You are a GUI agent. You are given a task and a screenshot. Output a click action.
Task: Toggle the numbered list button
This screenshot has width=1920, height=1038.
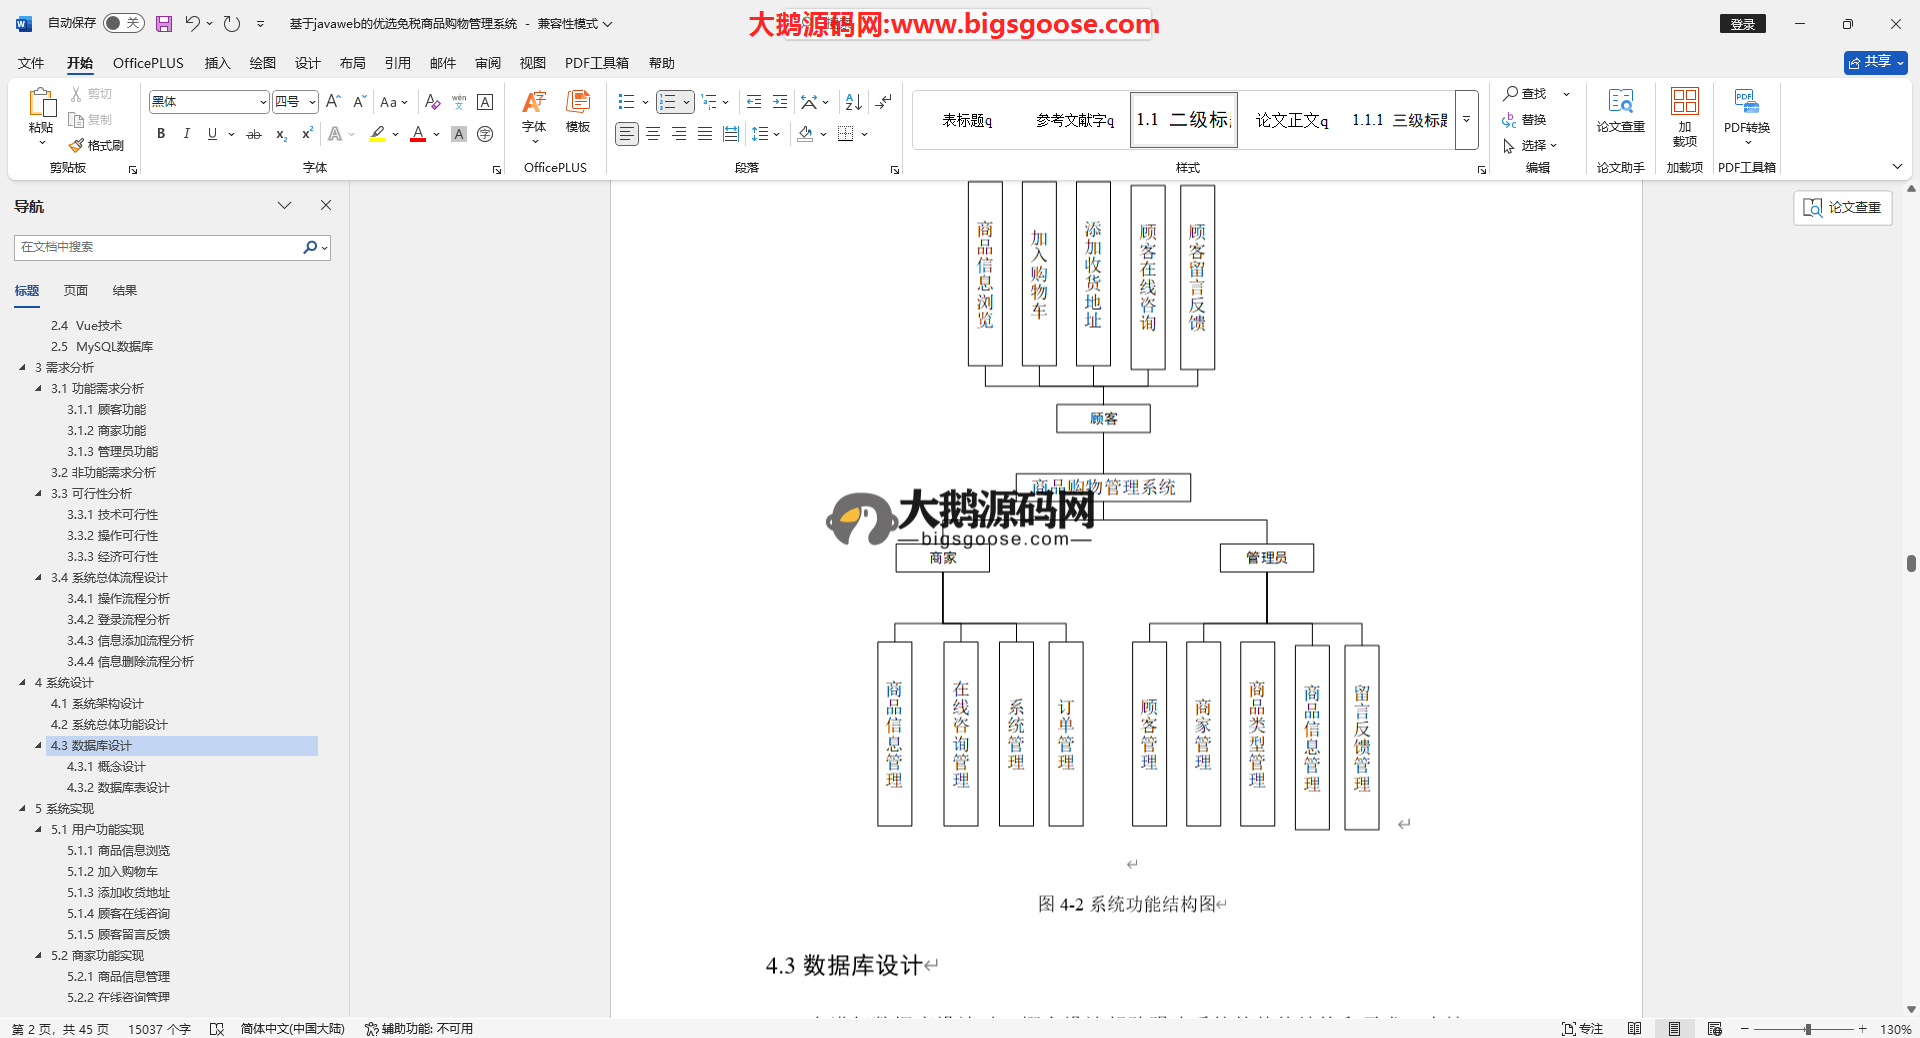tap(668, 102)
